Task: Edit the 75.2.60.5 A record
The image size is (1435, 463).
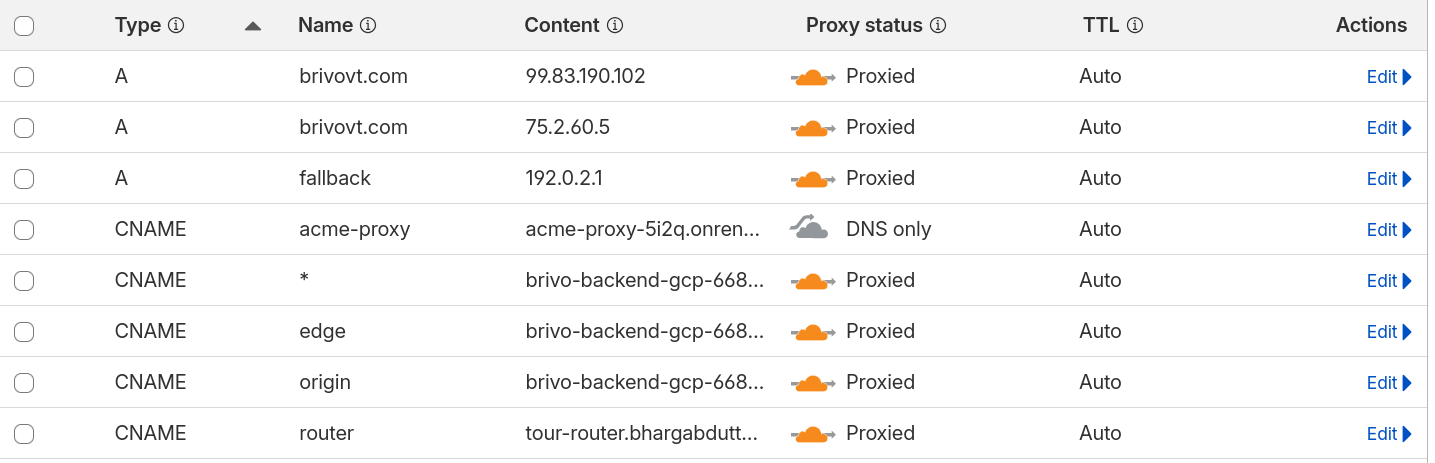Action: [1382, 128]
